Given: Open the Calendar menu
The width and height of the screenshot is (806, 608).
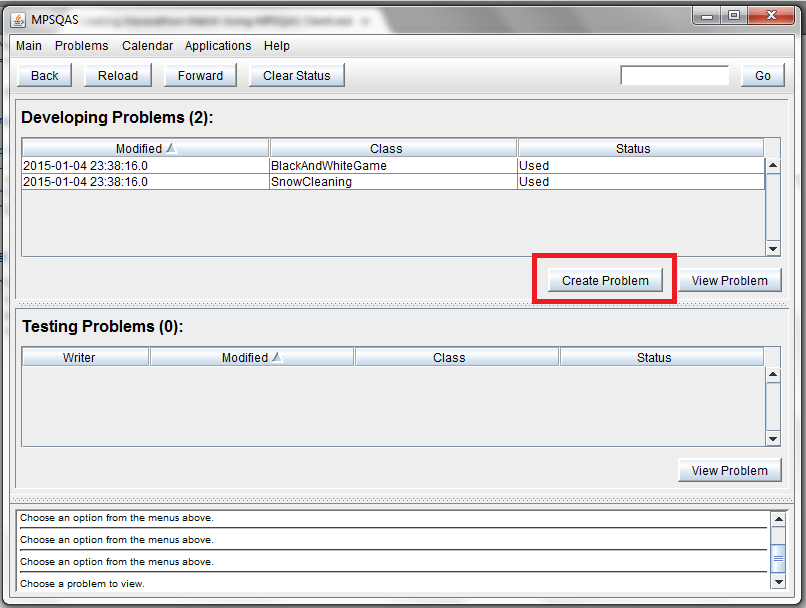Looking at the screenshot, I should (x=147, y=46).
